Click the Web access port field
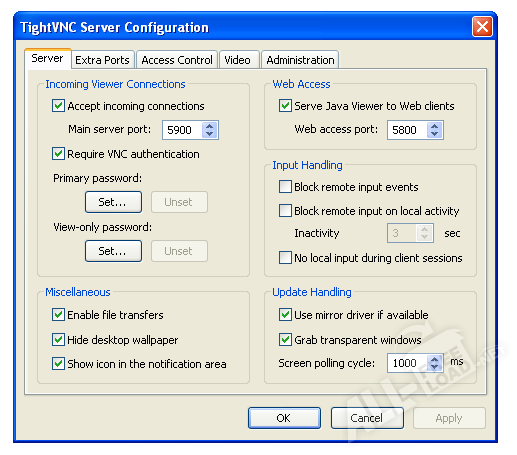The width and height of the screenshot is (517, 455). (x=407, y=130)
